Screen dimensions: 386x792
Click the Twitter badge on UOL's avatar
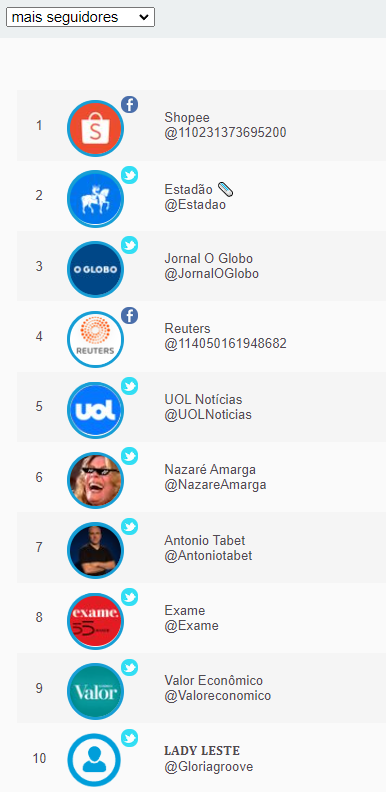(x=130, y=386)
